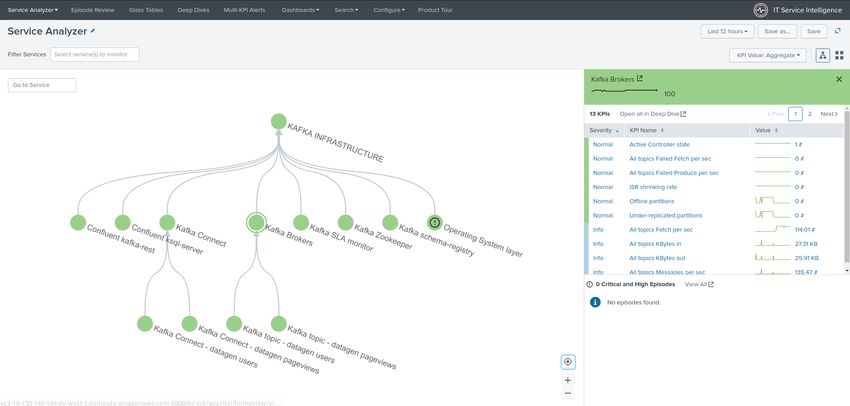Open Kafka Brokers in new window icon
The image size is (850, 406).
[x=640, y=79]
